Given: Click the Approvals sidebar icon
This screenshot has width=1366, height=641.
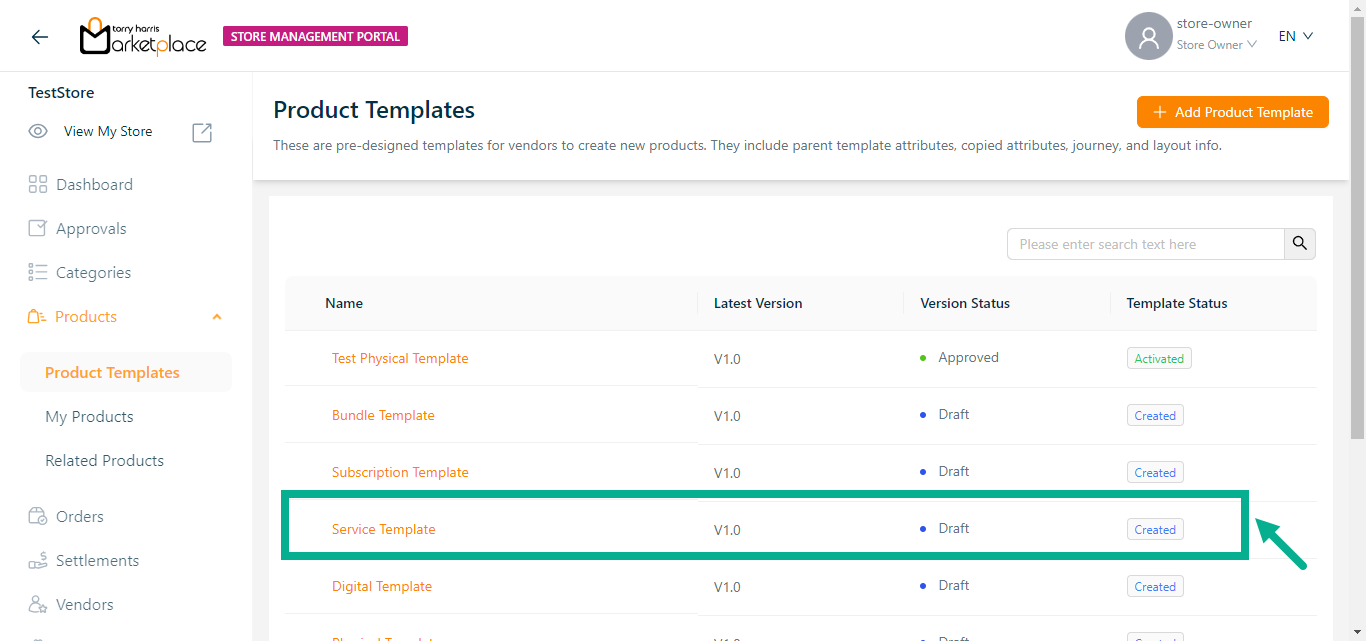Looking at the screenshot, I should [x=38, y=228].
